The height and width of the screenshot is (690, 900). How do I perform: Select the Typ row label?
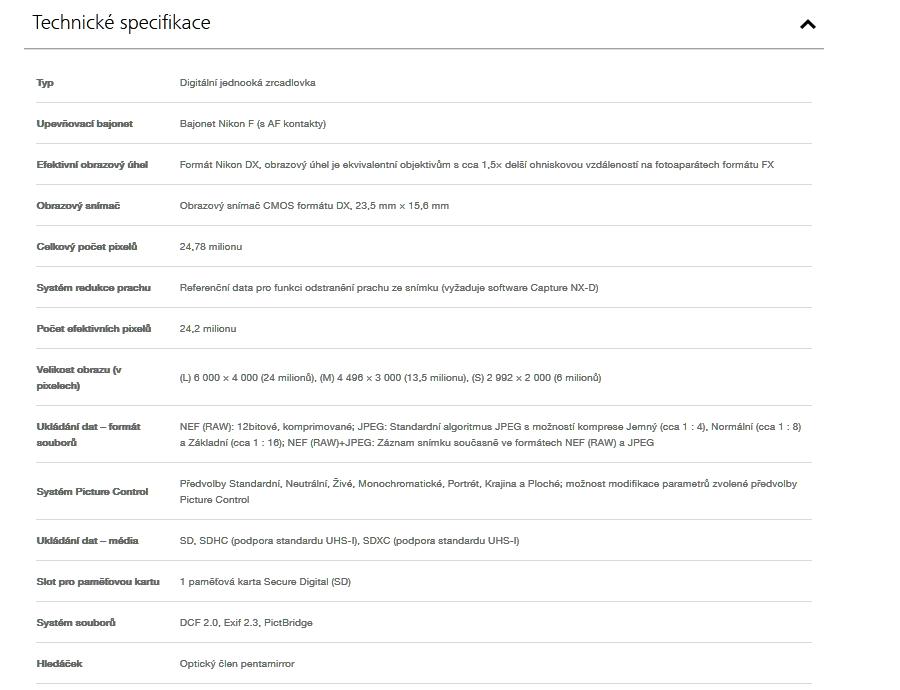tap(45, 83)
